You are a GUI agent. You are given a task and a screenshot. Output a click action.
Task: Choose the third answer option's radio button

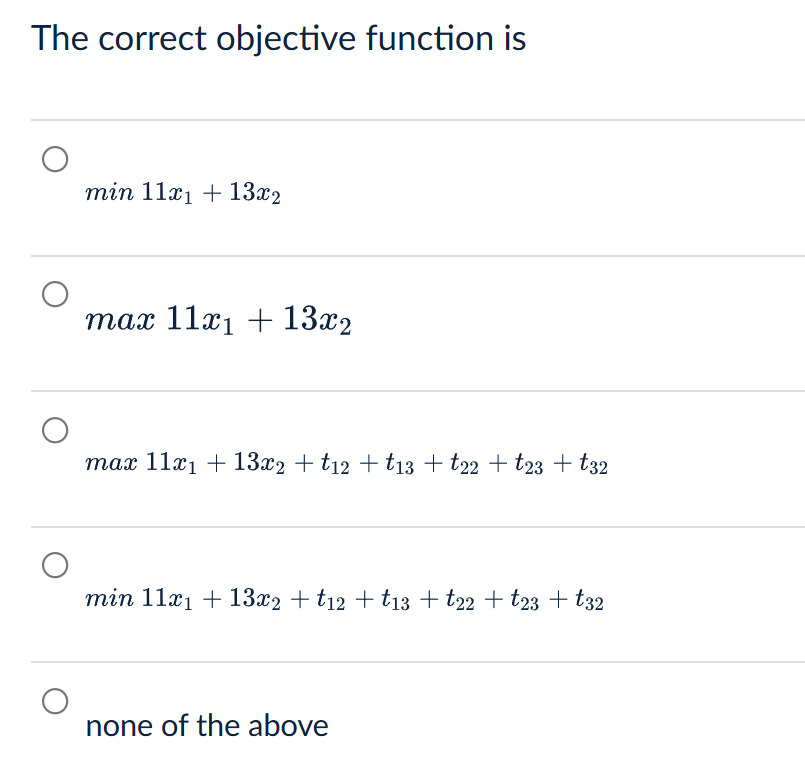57,430
